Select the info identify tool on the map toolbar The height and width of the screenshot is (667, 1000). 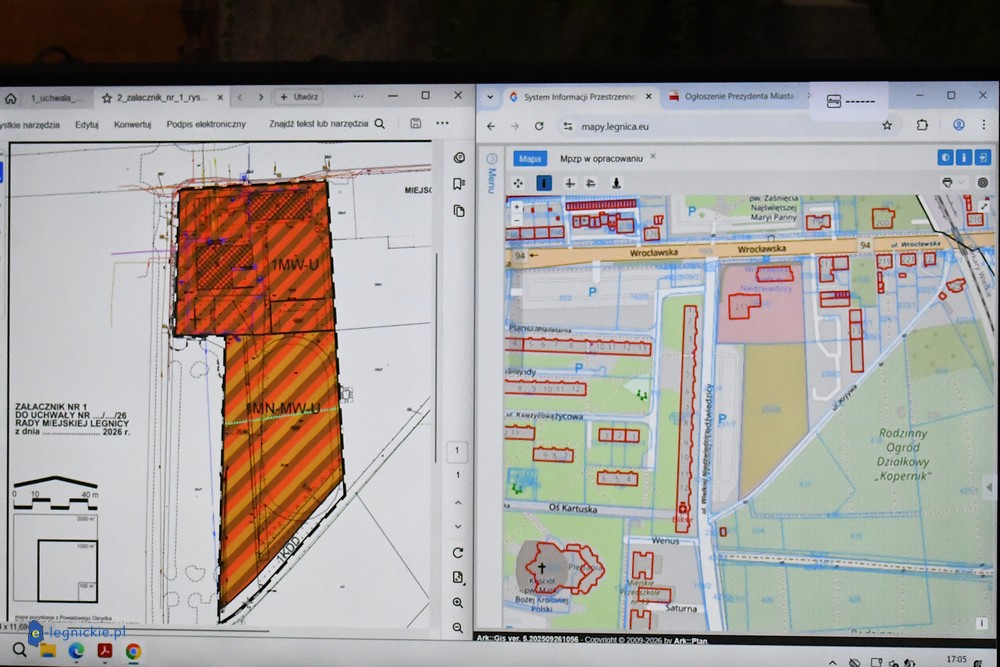coord(543,183)
